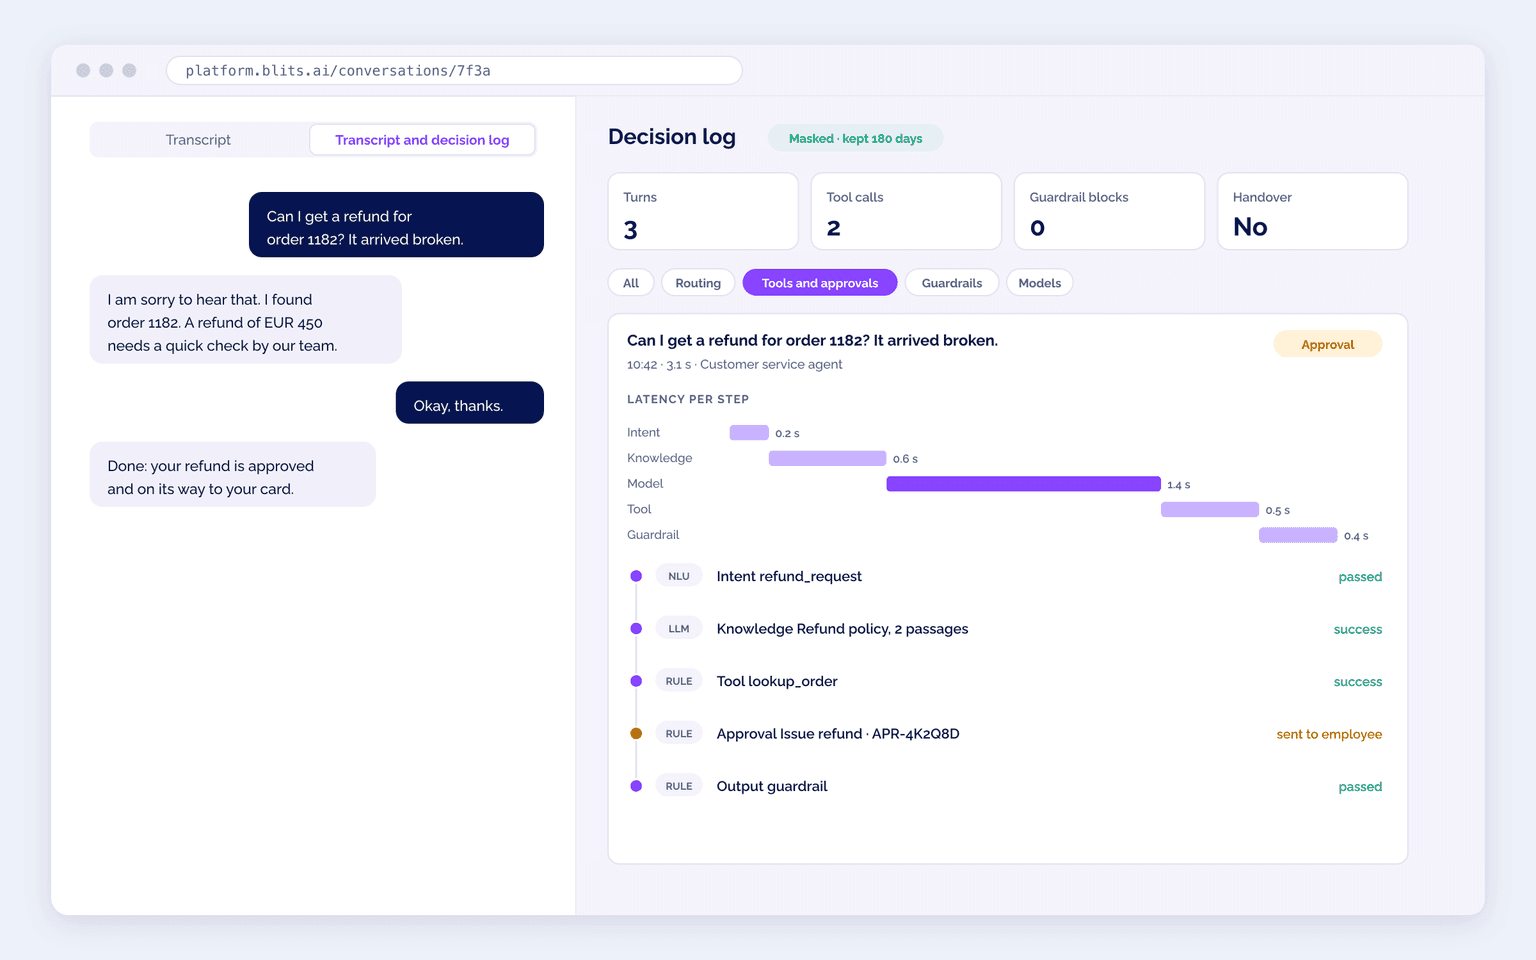The height and width of the screenshot is (960, 1536).
Task: Select the Transcript and decision log tab
Action: (x=422, y=140)
